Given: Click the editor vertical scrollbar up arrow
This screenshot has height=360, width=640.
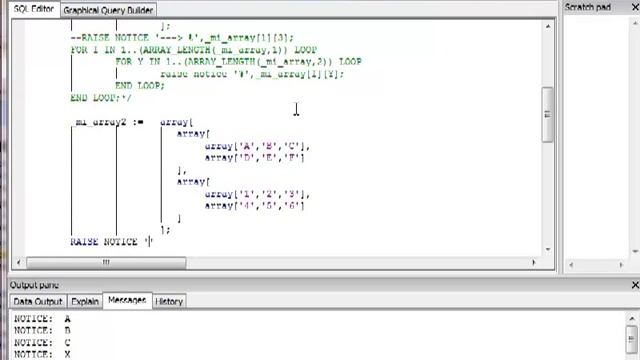Looking at the screenshot, I should [548, 27].
